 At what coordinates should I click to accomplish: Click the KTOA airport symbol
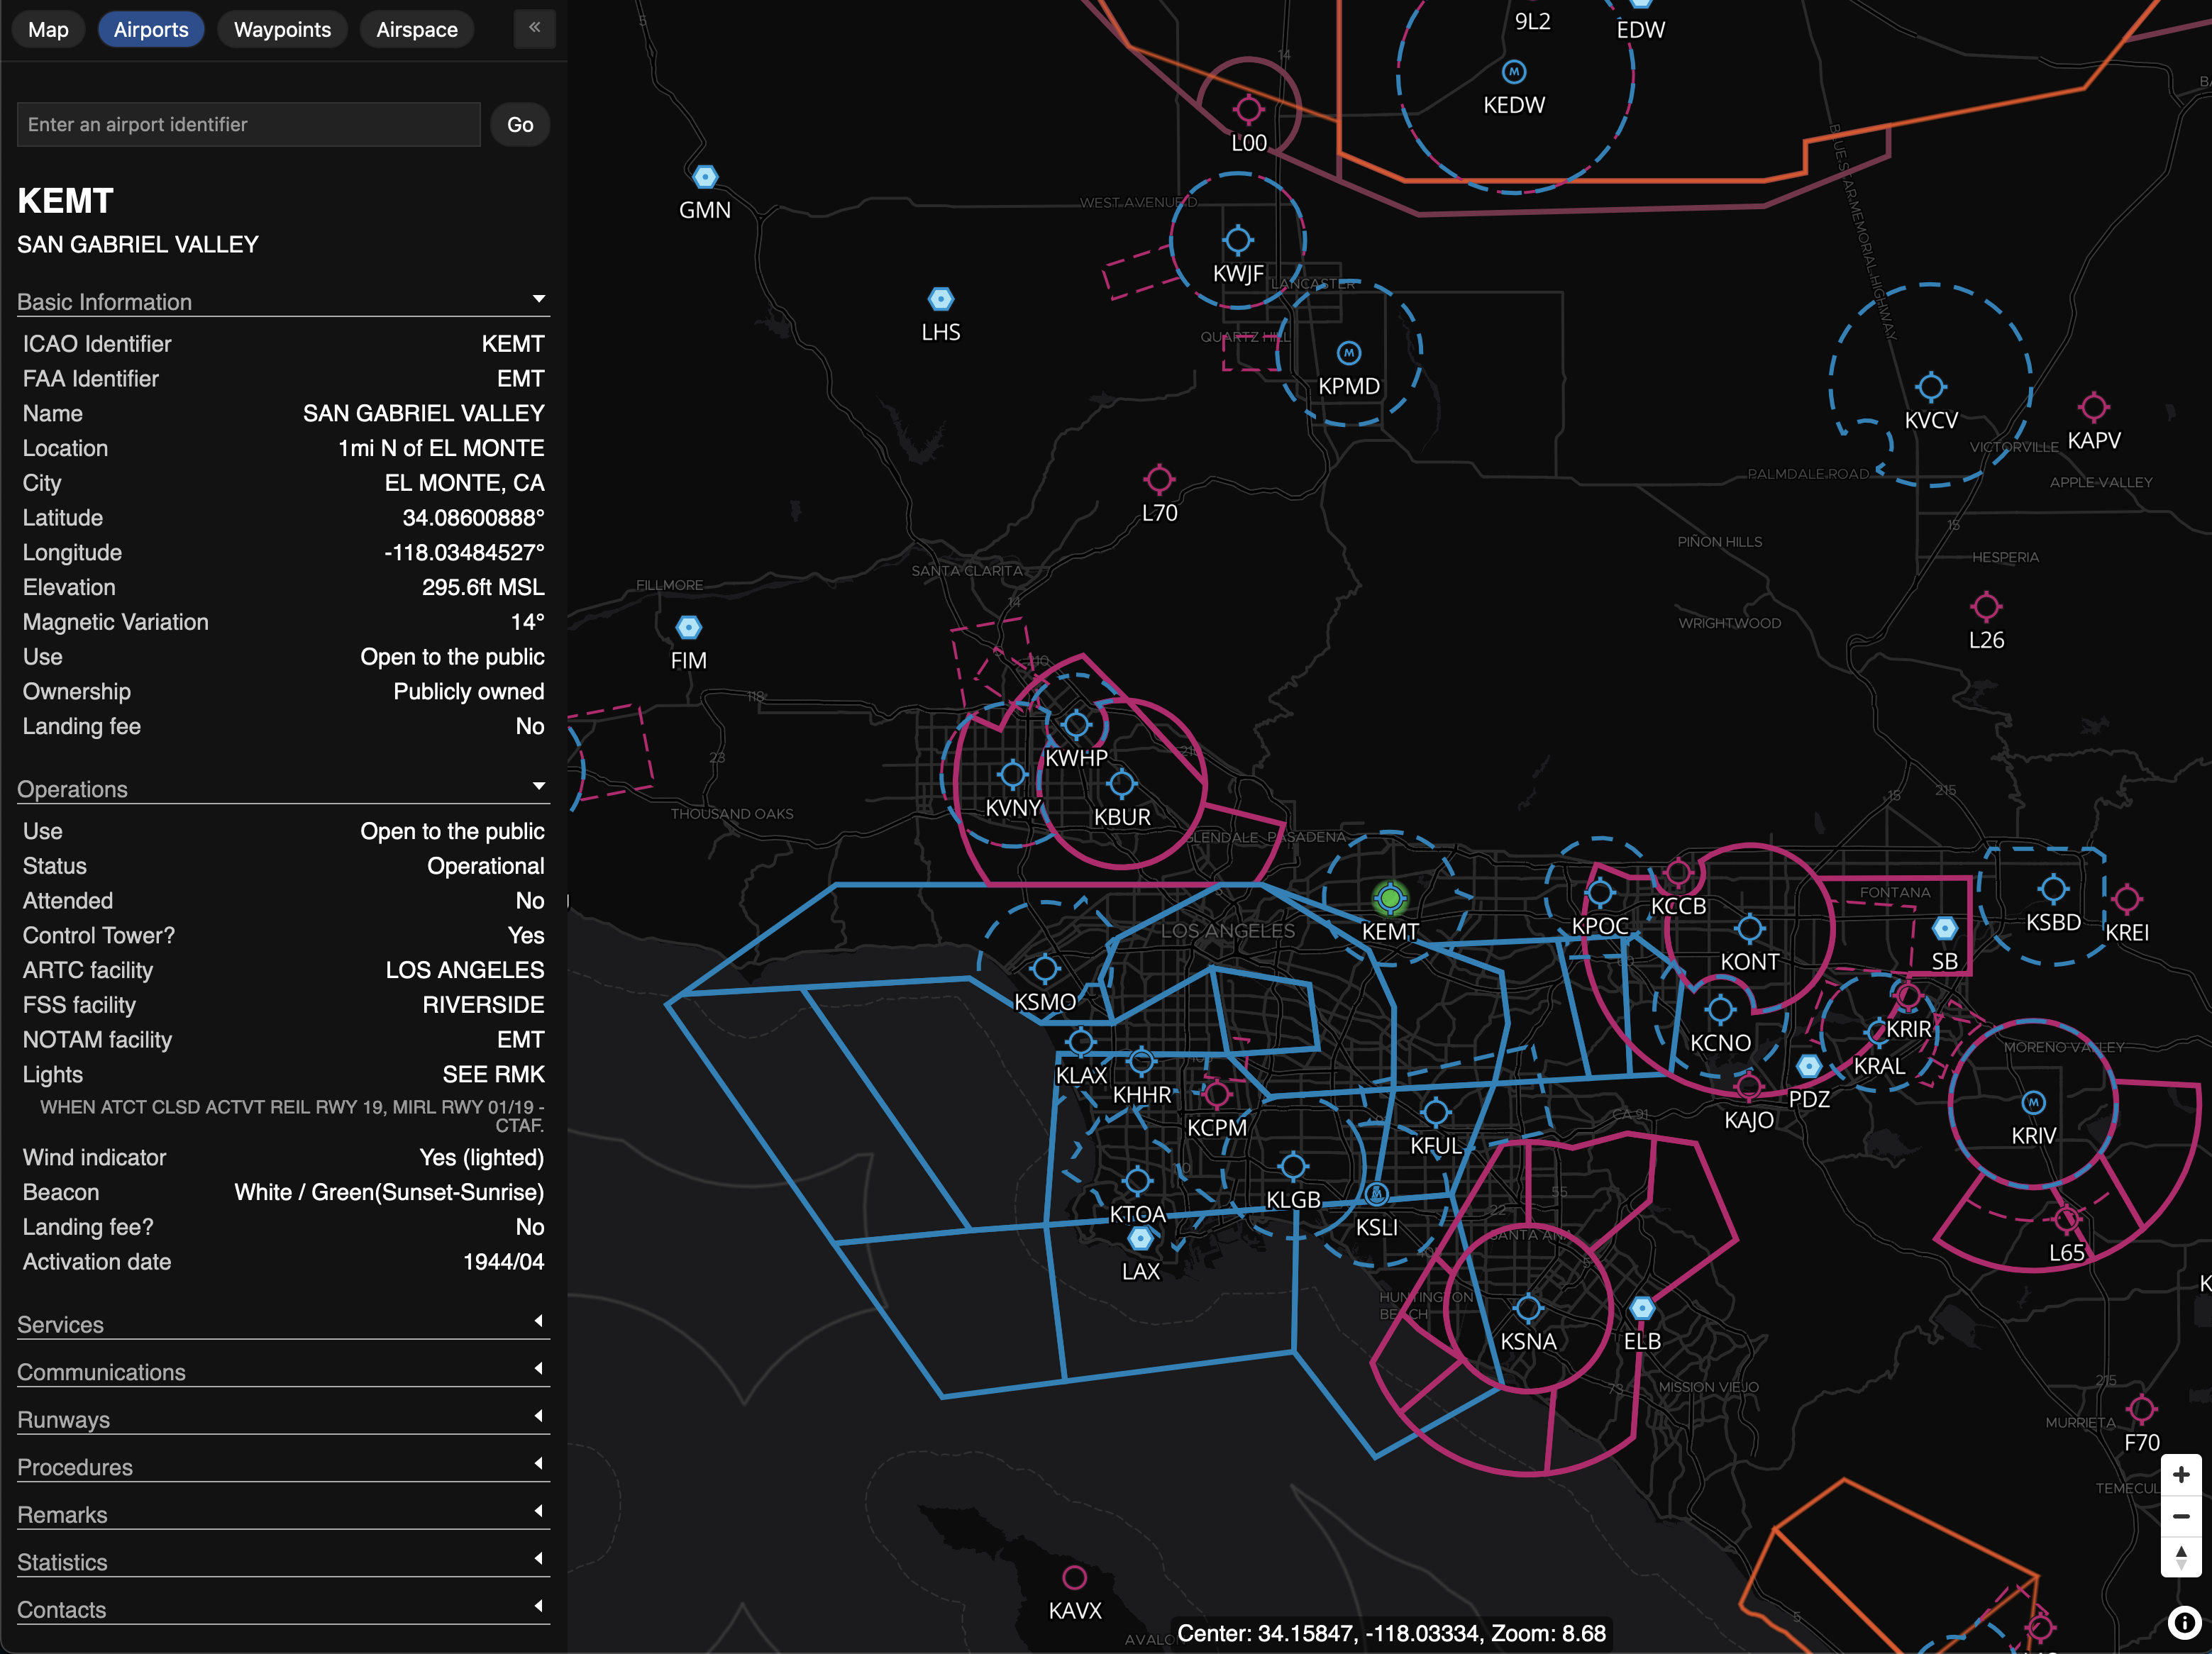(1137, 1181)
